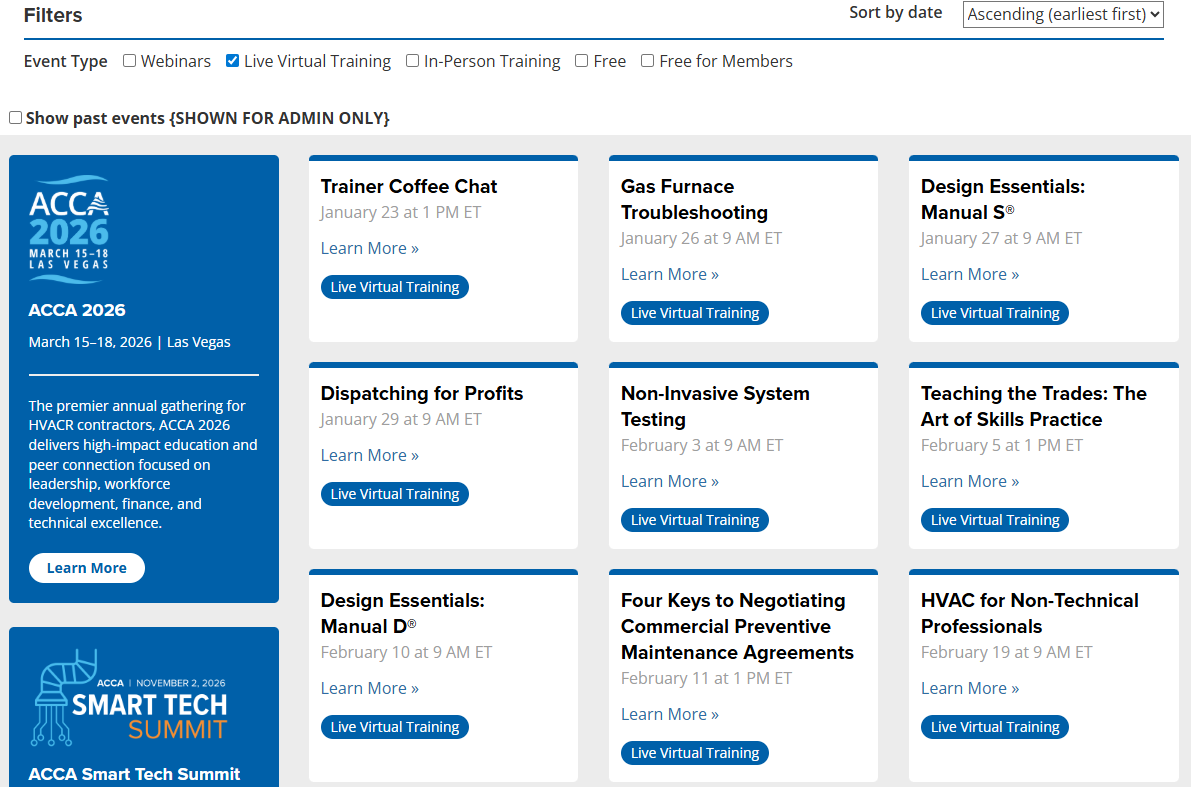Uncheck the Live Virtual Training filter
1191x787 pixels.
(x=233, y=61)
